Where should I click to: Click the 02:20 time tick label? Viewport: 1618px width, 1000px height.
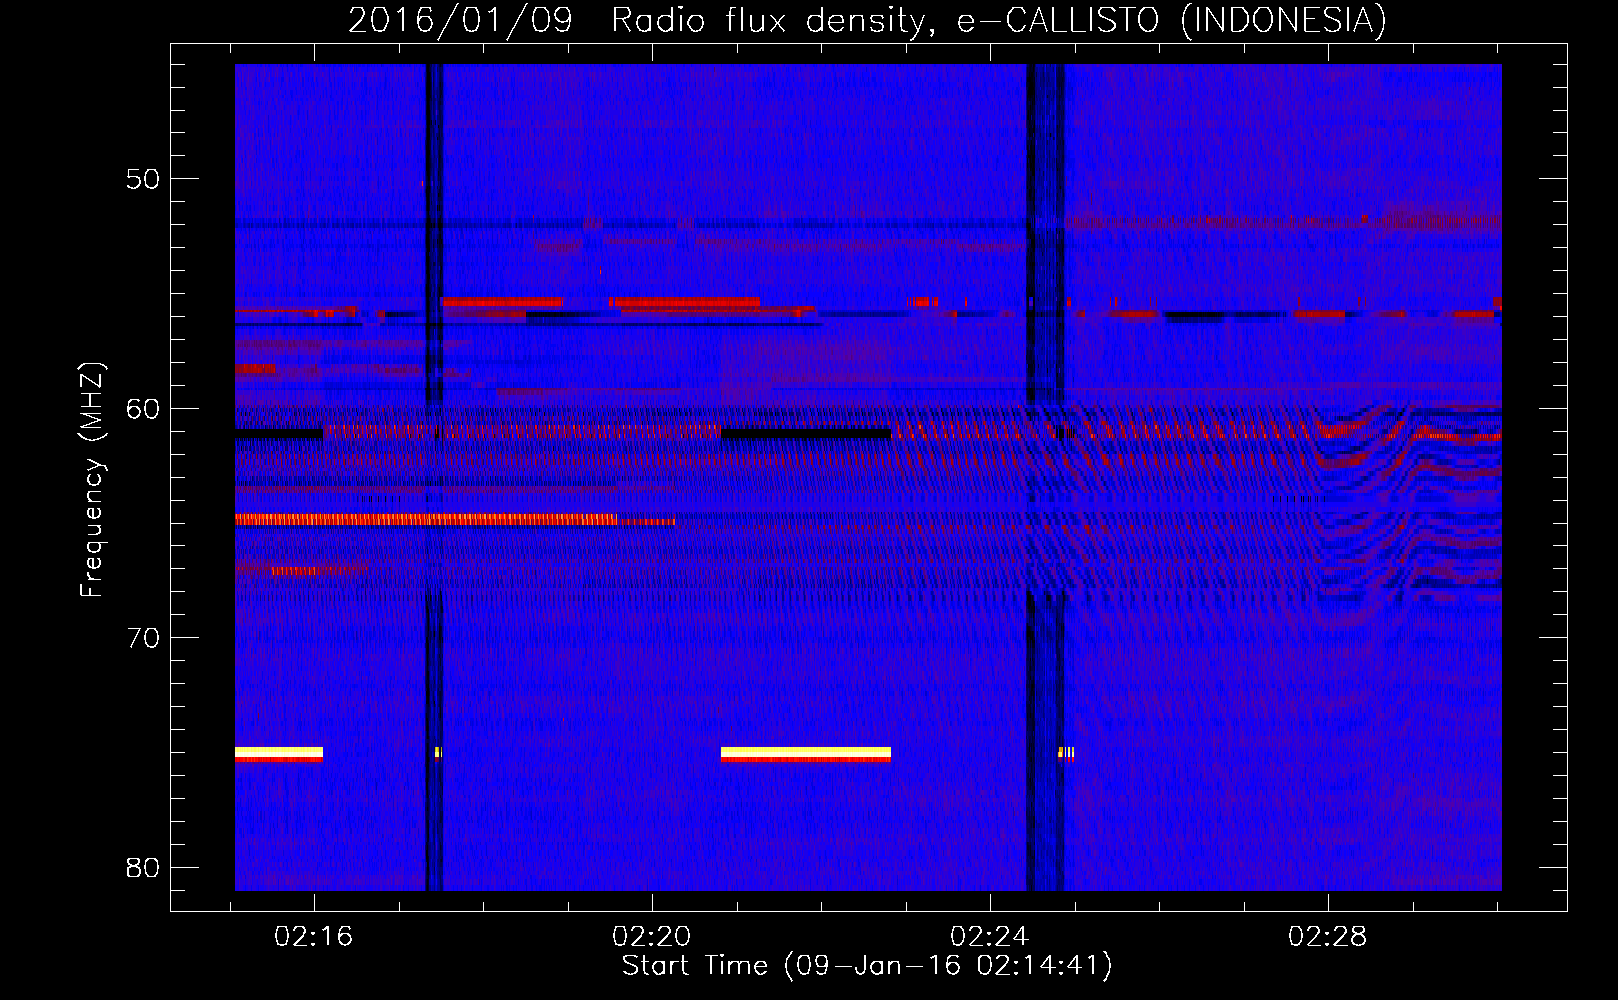652,937
